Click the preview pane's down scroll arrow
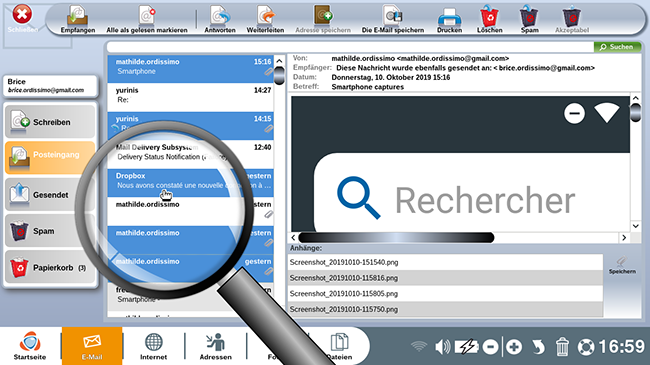Viewport: 650px width, 365px height. [x=635, y=226]
